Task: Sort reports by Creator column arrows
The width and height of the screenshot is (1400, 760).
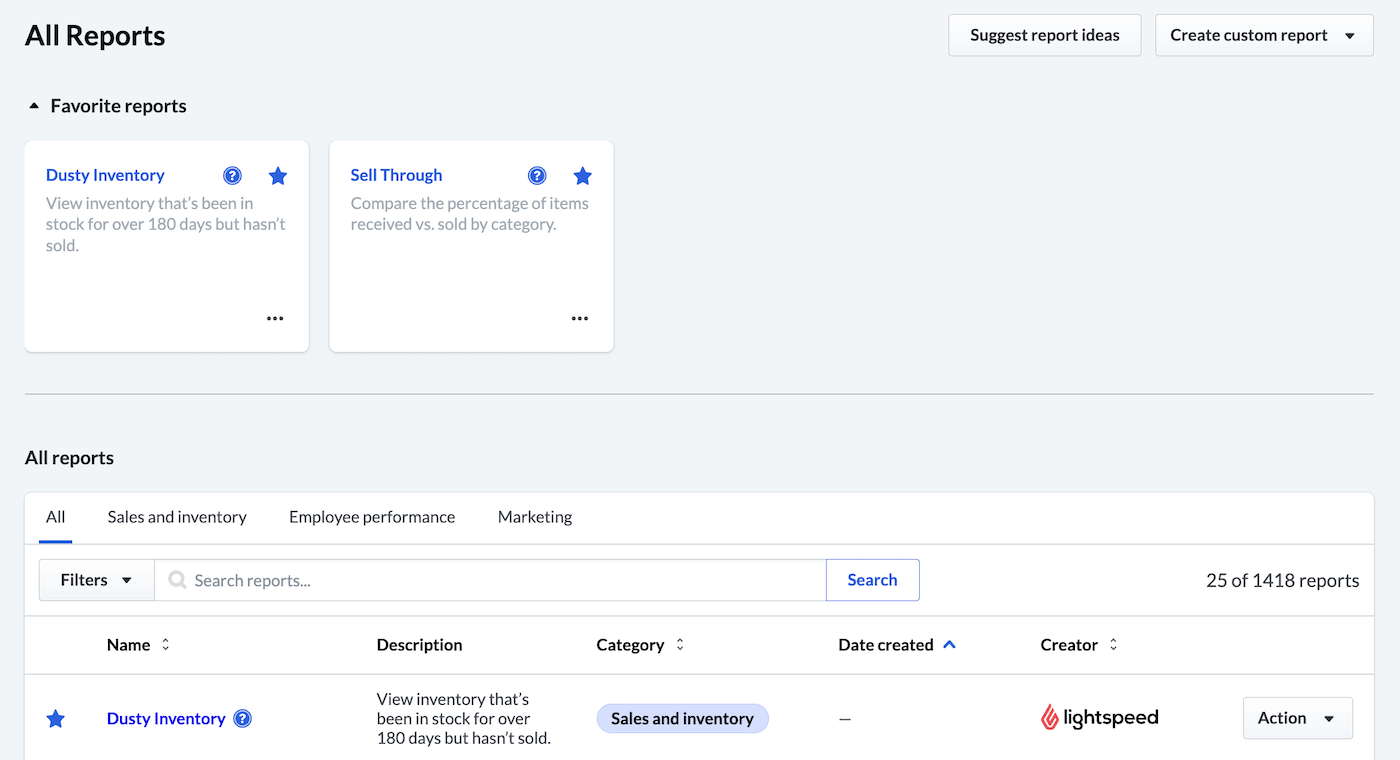Action: coord(1113,645)
